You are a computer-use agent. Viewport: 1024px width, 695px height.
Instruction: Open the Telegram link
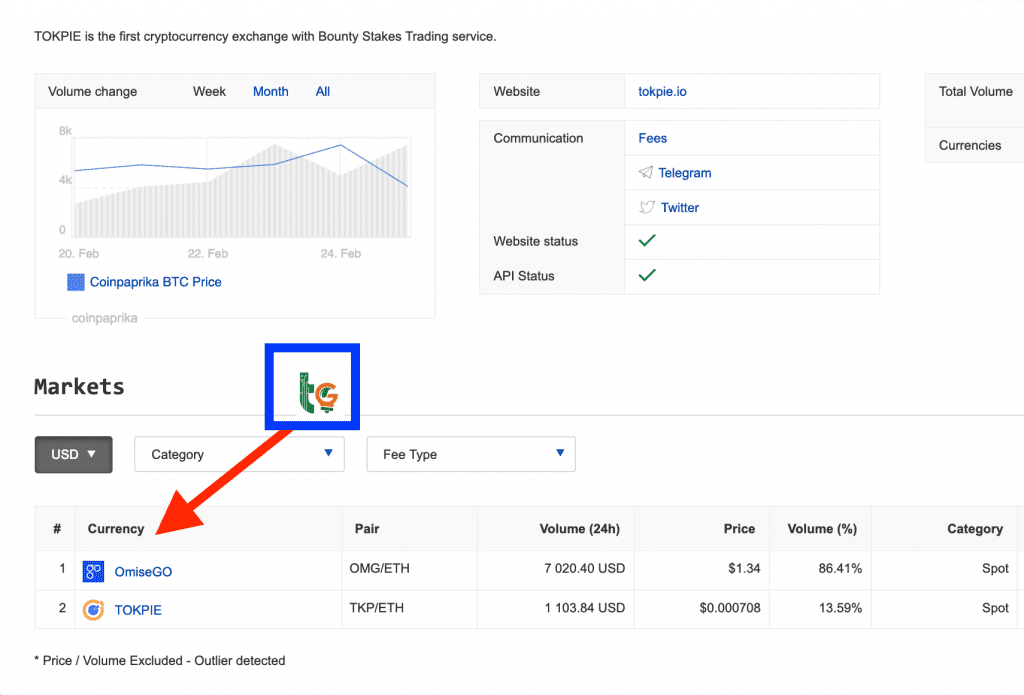click(684, 172)
